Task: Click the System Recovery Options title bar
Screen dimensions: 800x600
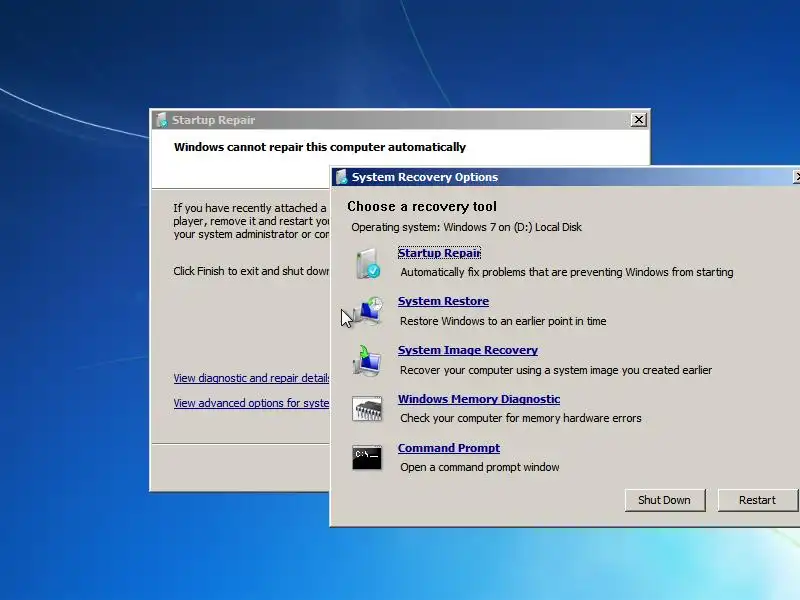Action: coord(565,177)
